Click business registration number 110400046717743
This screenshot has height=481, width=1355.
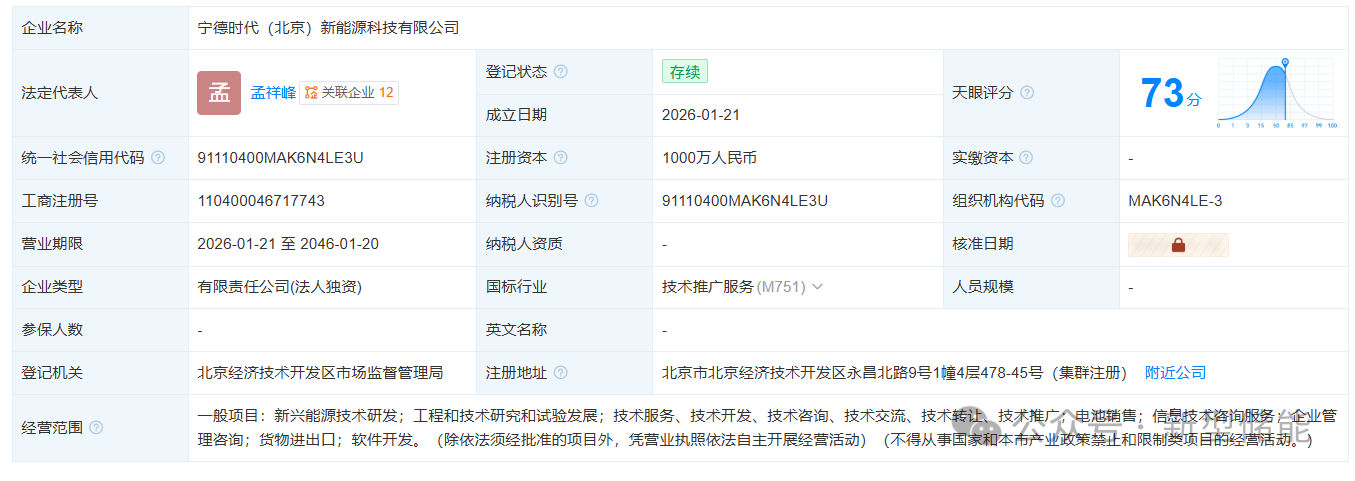click(261, 201)
